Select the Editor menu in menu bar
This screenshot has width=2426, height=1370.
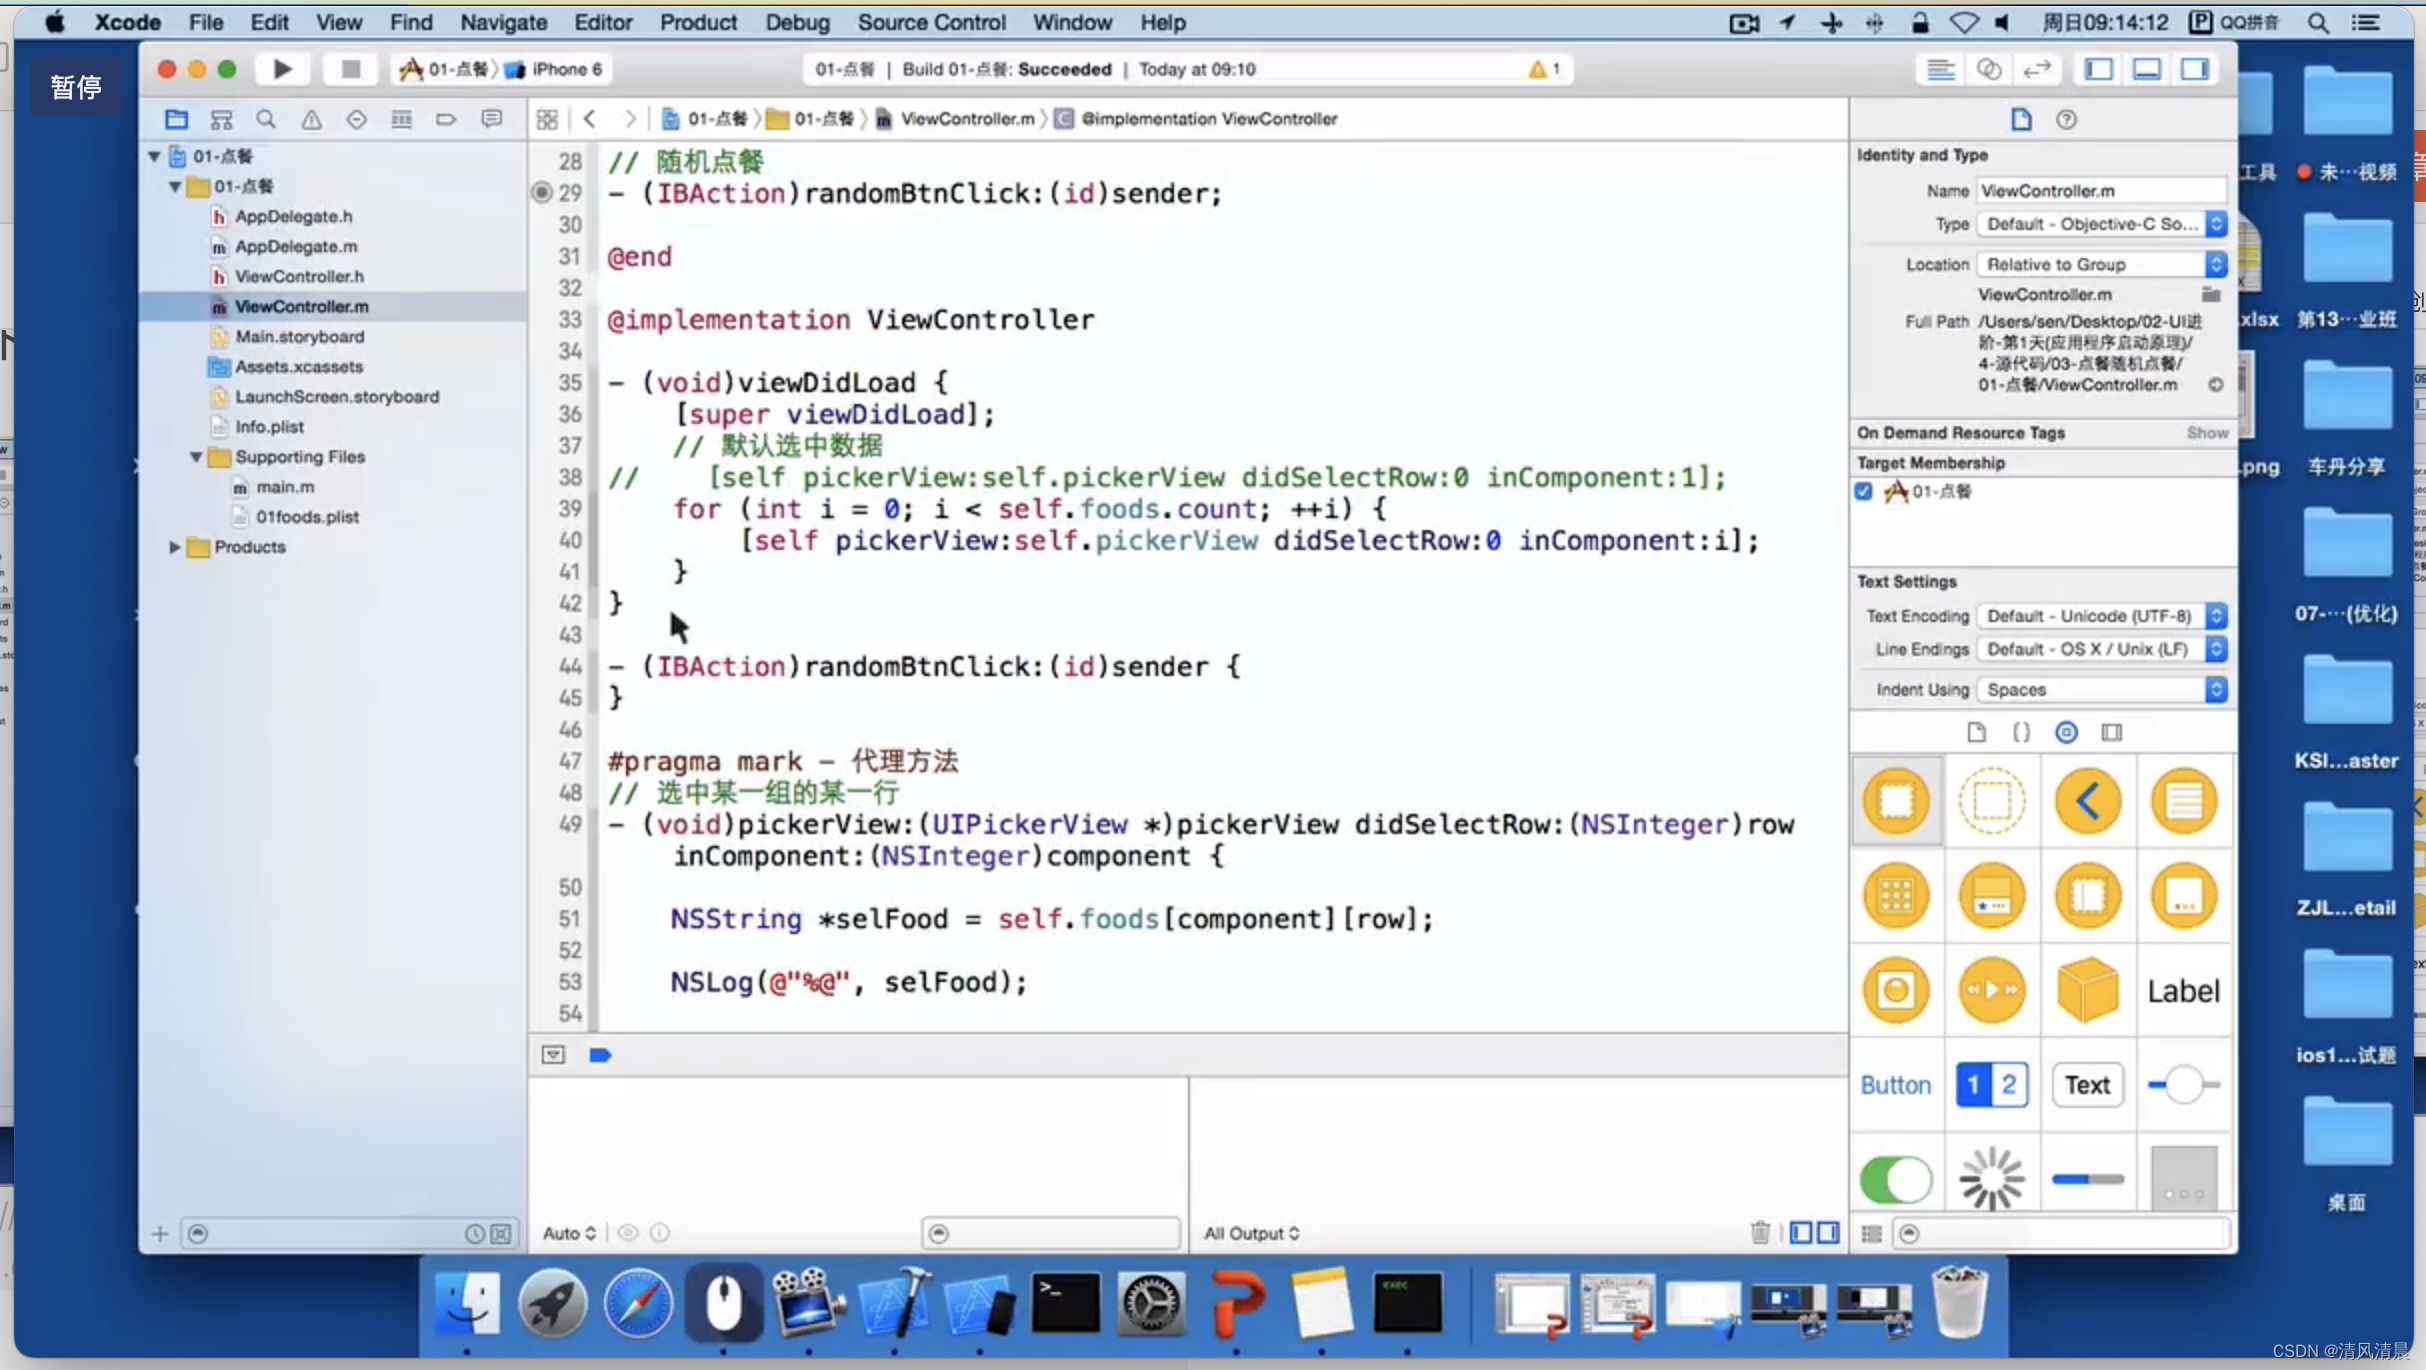(605, 22)
